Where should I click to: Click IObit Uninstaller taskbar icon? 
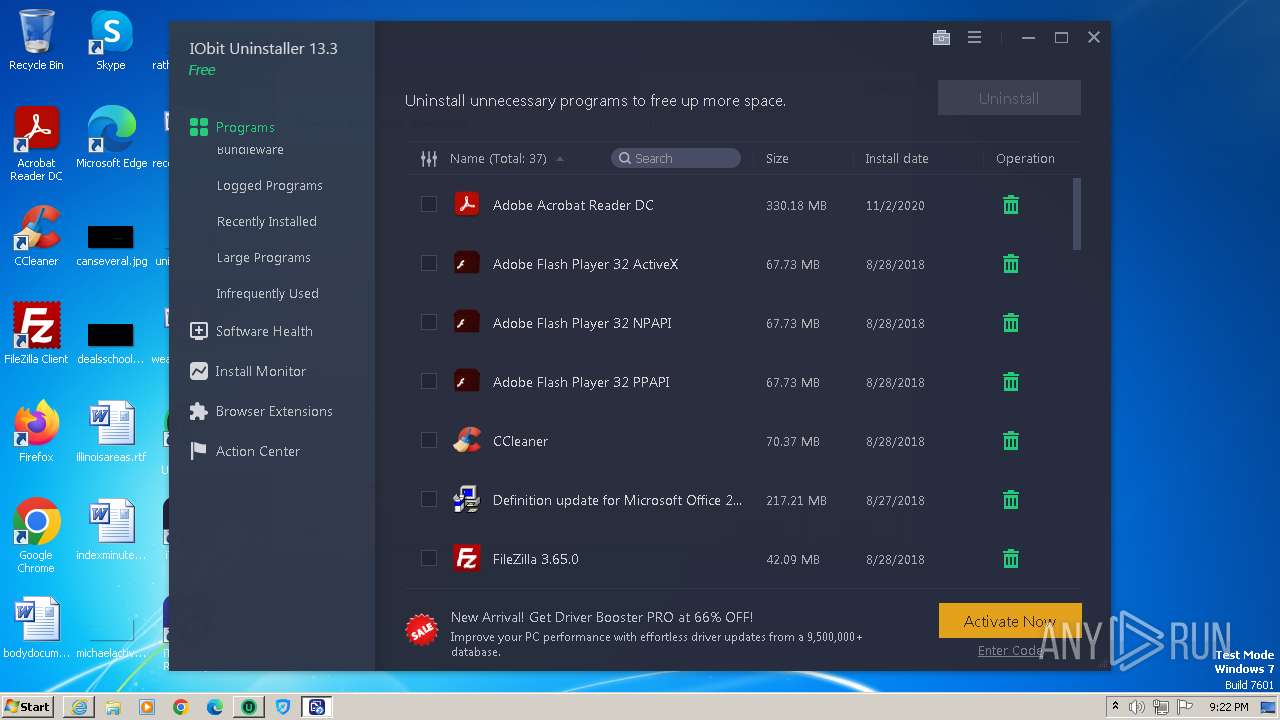[248, 707]
